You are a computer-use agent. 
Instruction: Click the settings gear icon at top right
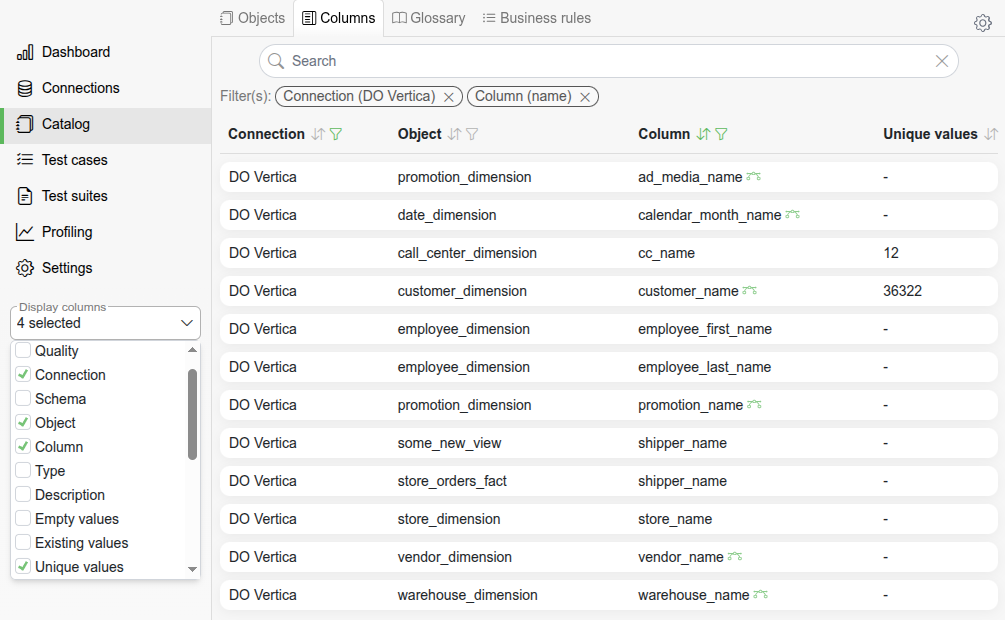point(982,23)
